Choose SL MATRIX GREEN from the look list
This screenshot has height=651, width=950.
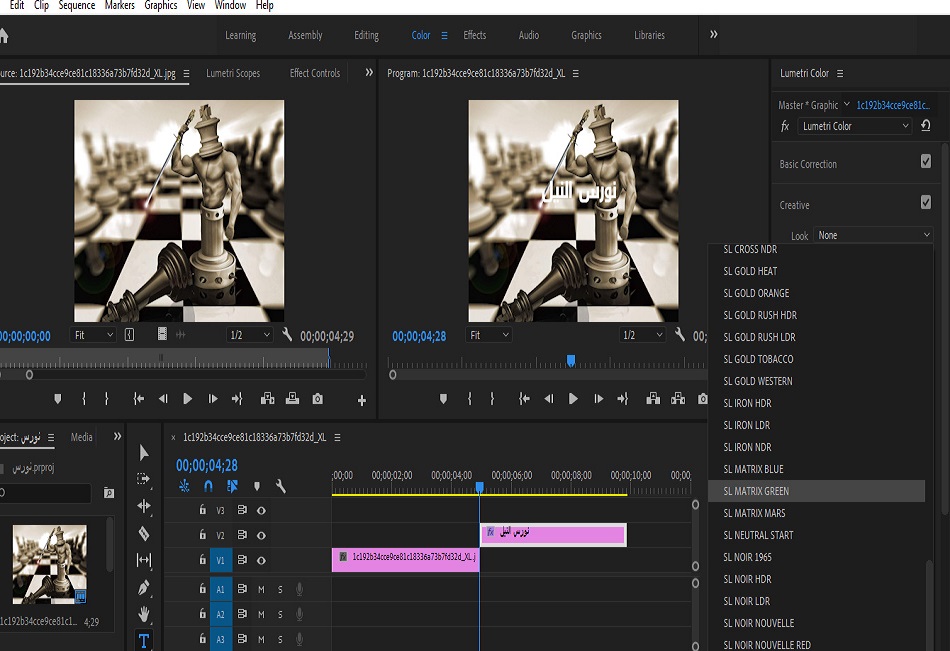756,491
